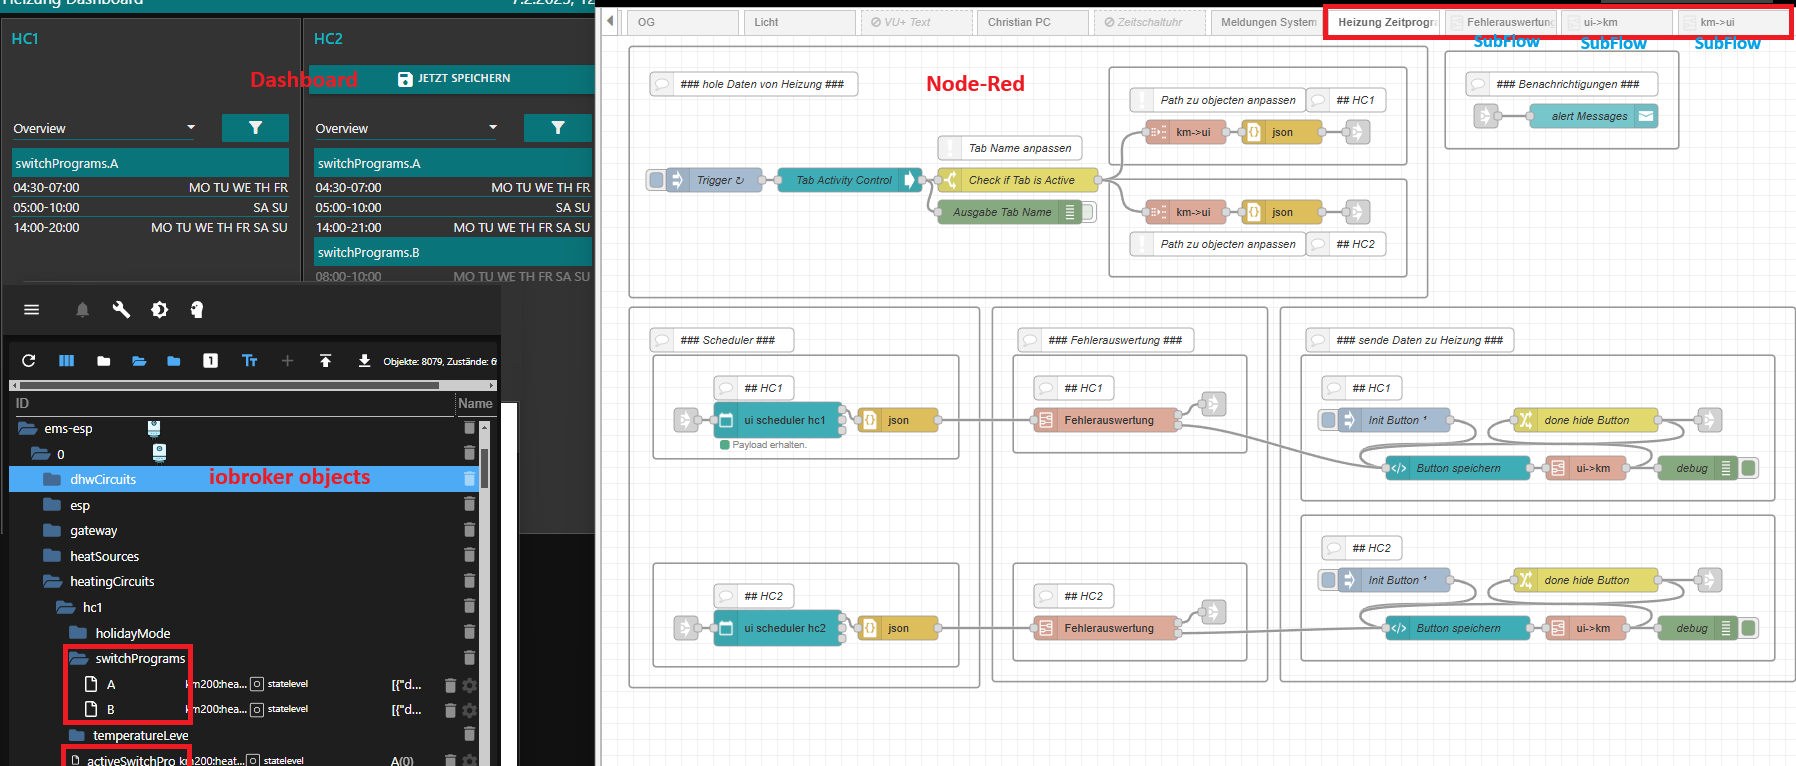Viewport: 1796px width, 766px height.
Task: Expand the holidayMode folder
Action: pyautogui.click(x=78, y=633)
